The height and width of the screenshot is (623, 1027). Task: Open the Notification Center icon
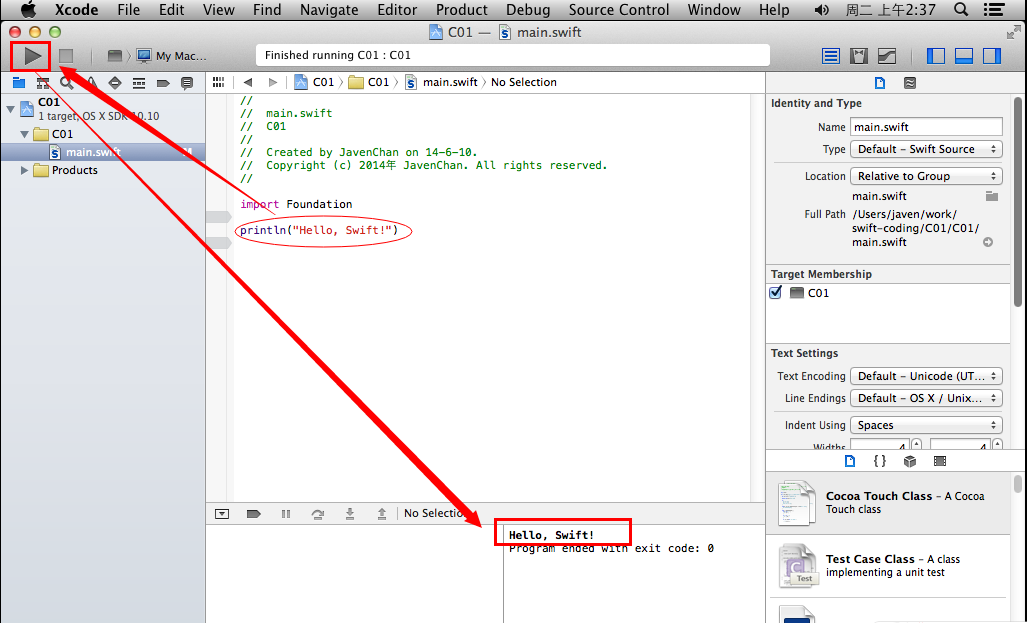[994, 9]
